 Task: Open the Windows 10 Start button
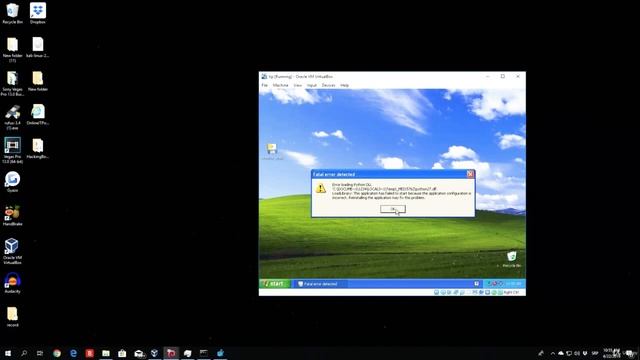click(8, 353)
